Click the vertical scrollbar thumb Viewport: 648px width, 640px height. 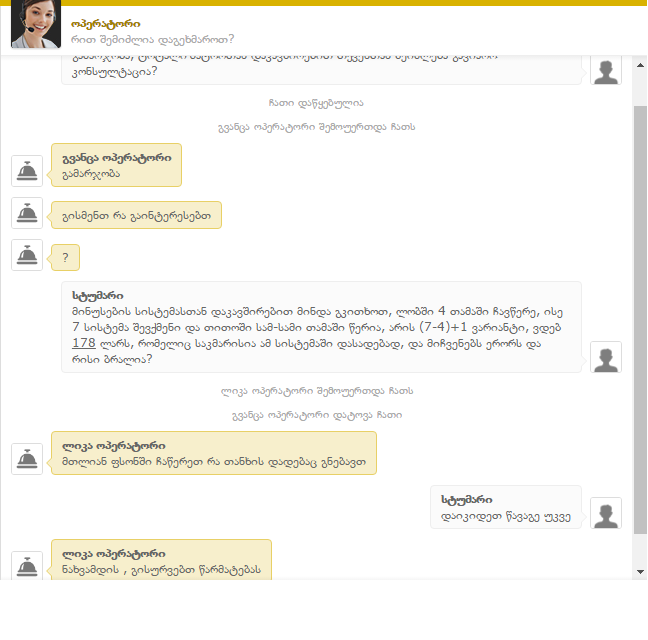click(640, 319)
